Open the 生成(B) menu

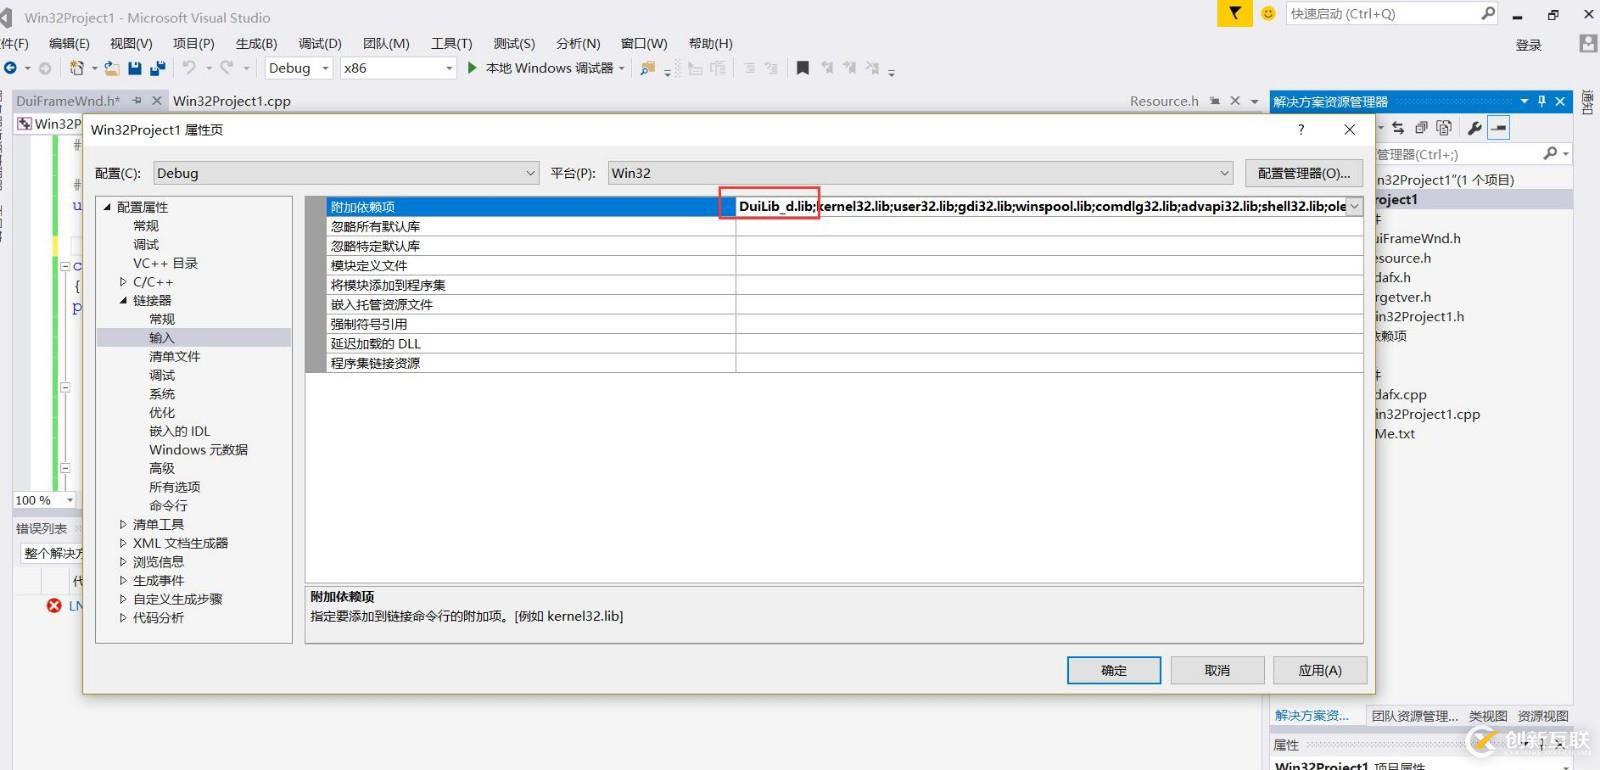pyautogui.click(x=256, y=43)
